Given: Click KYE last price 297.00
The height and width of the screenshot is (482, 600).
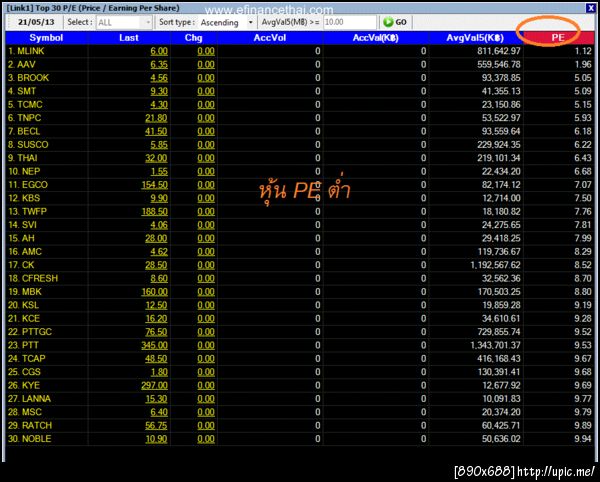Looking at the screenshot, I should coord(155,386).
